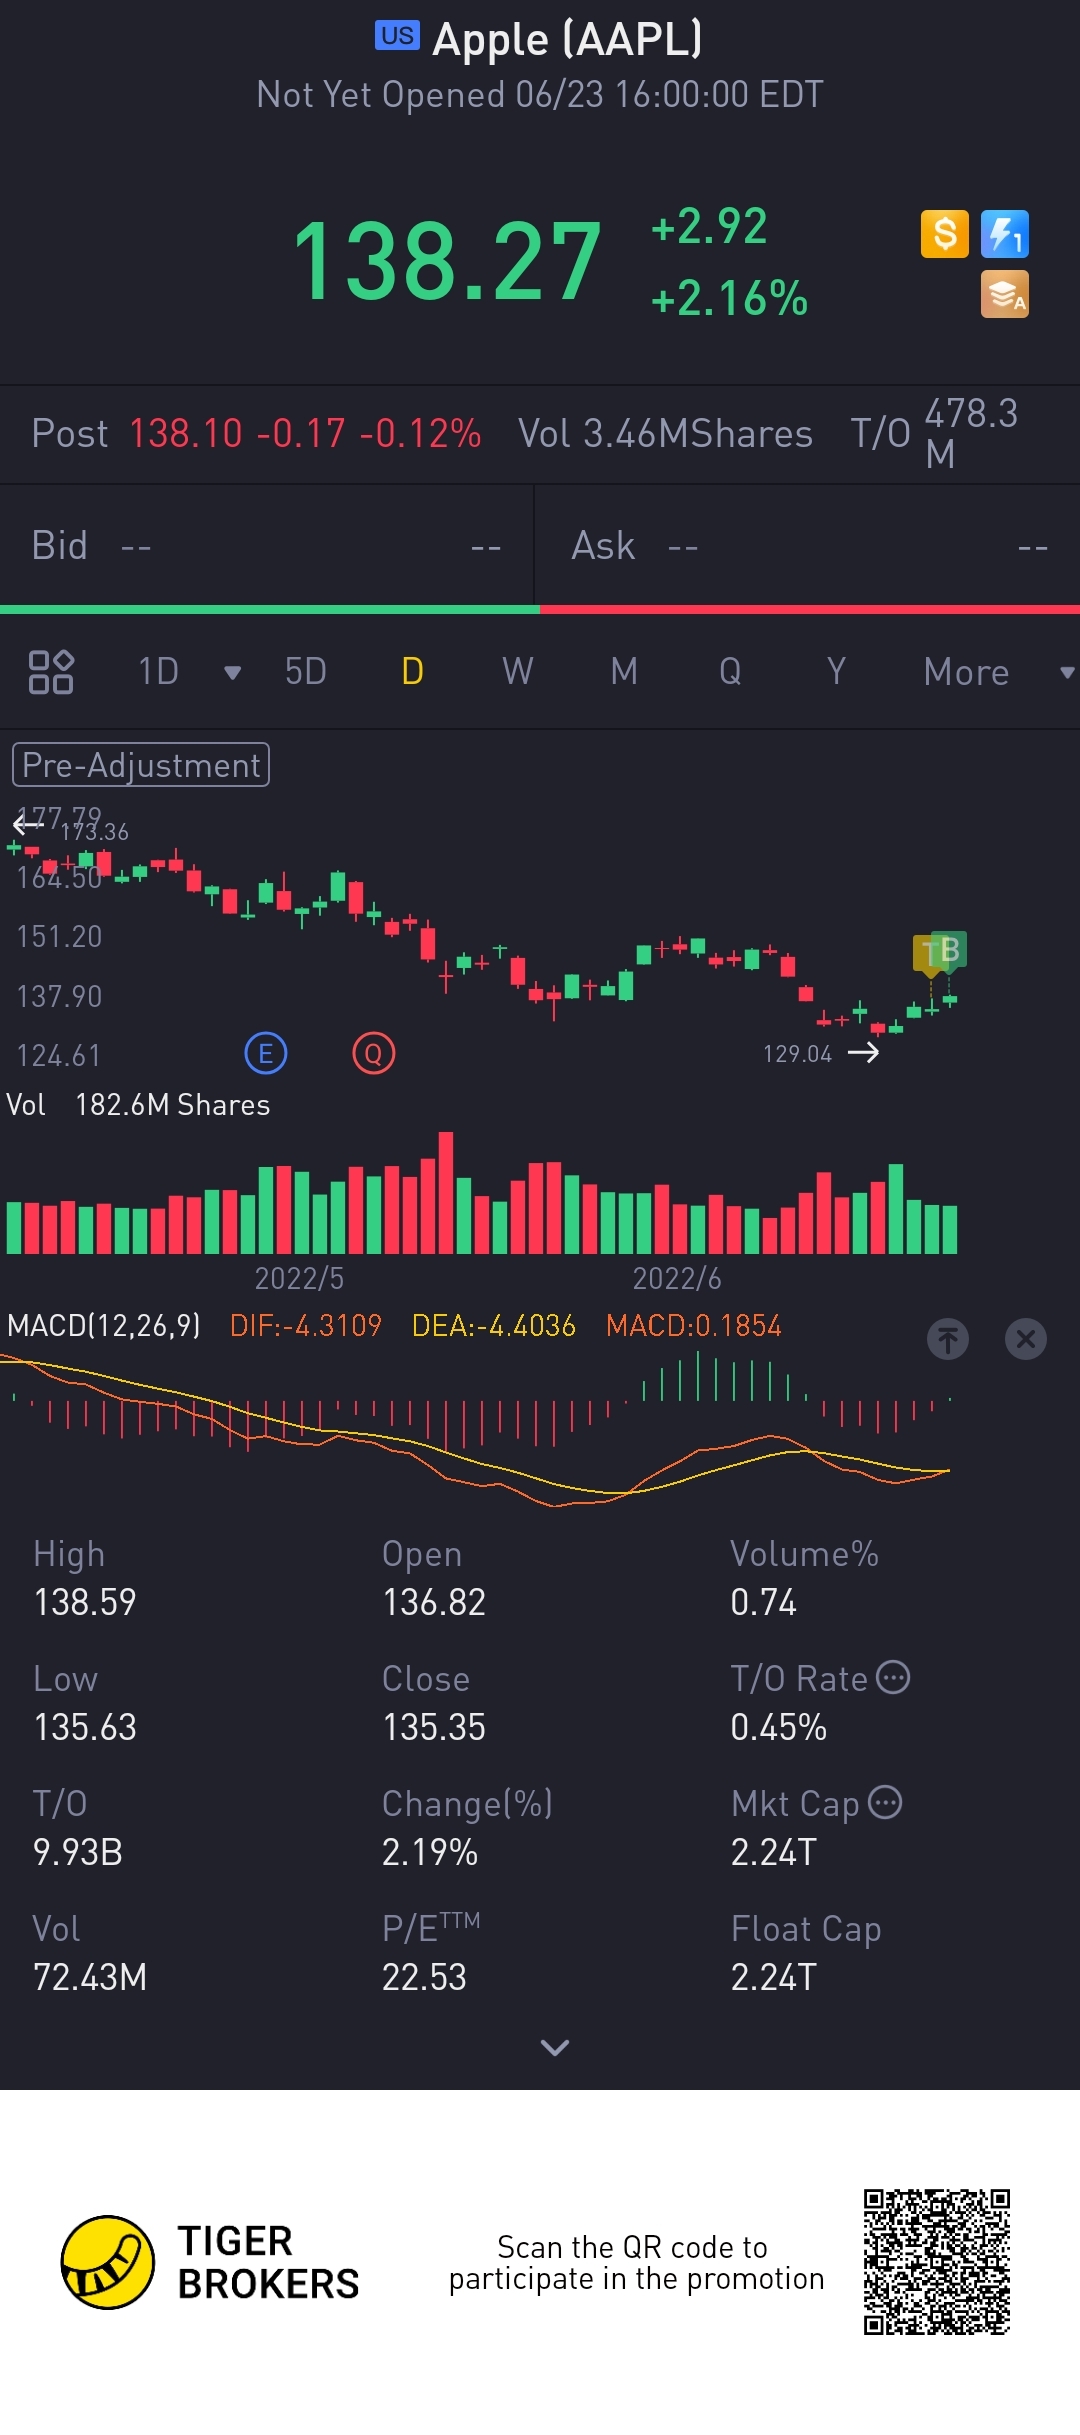The width and height of the screenshot is (1080, 2435).
Task: Tap the High value 138.59
Action: (85, 1602)
